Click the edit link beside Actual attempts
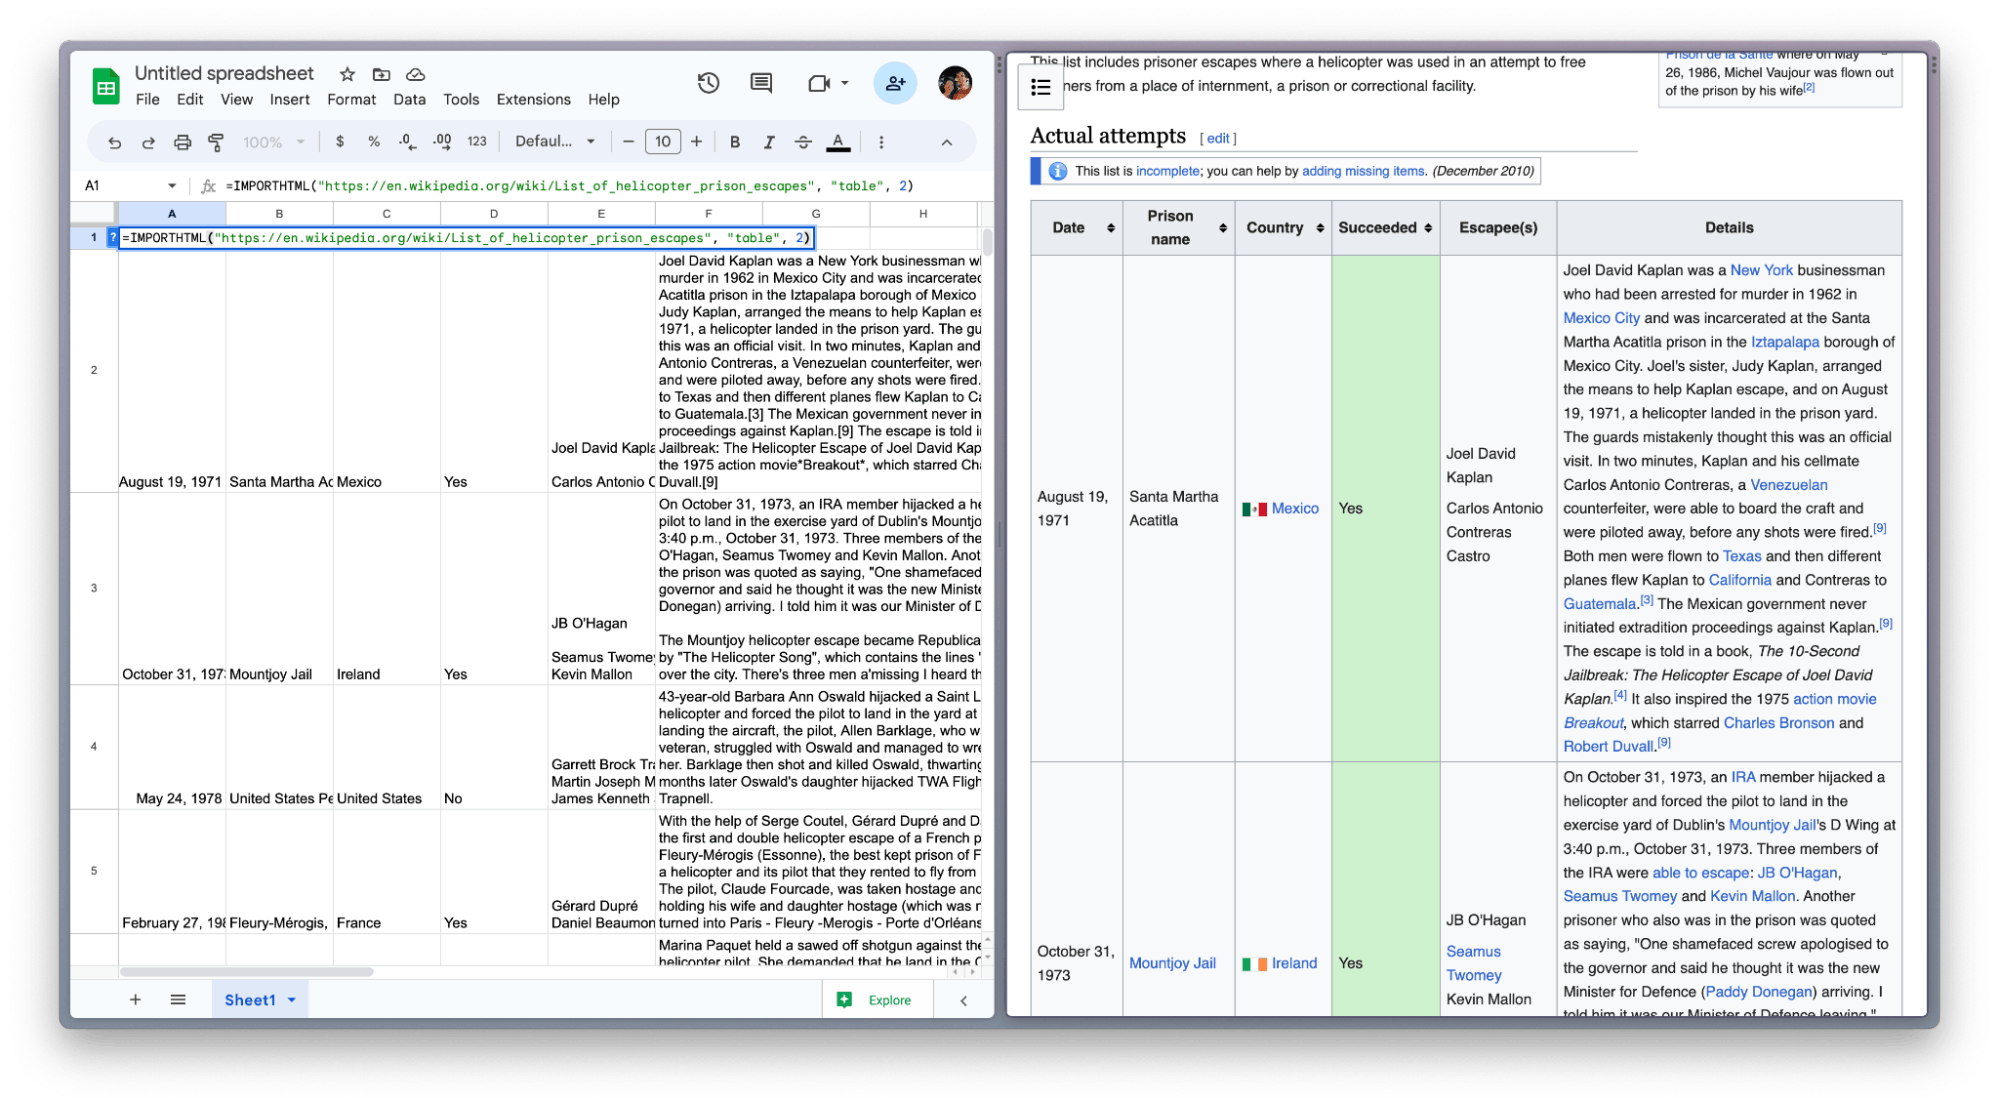 (1217, 139)
